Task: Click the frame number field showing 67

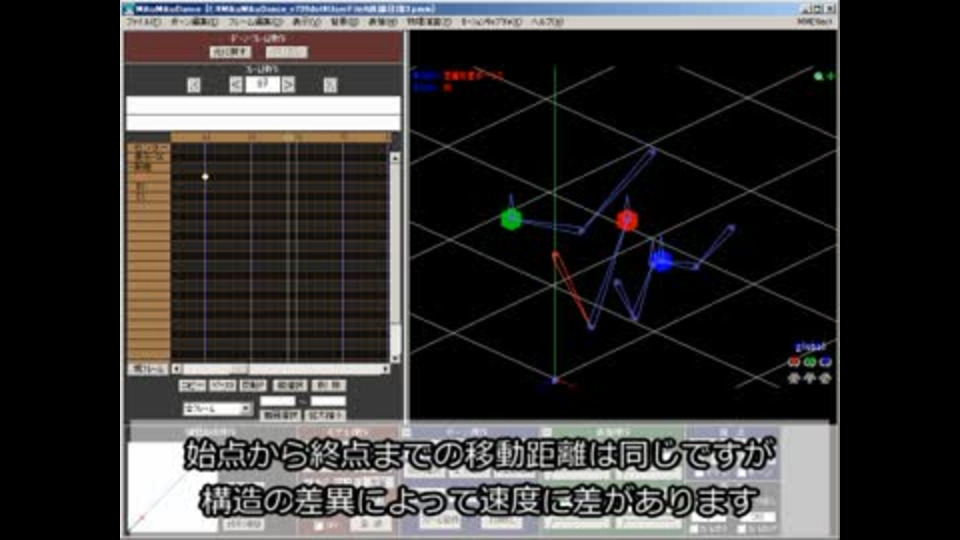Action: pos(262,84)
